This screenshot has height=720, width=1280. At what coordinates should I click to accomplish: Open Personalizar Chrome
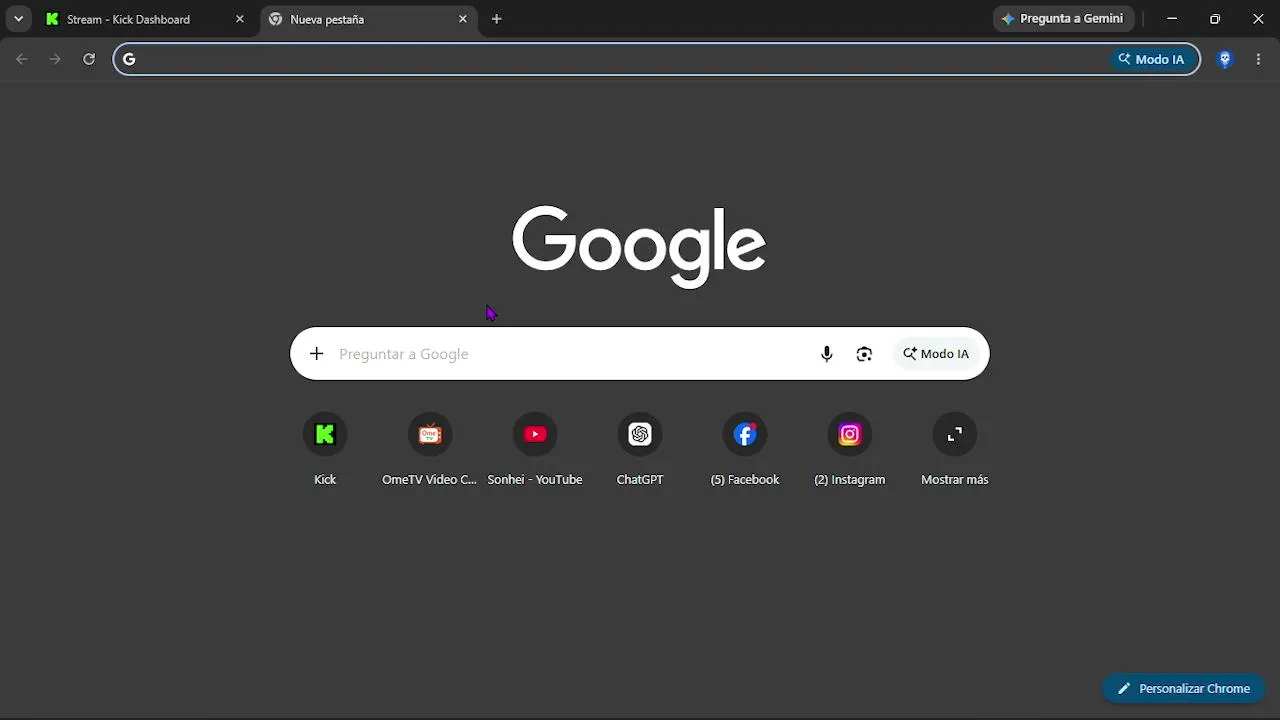coord(1184,688)
